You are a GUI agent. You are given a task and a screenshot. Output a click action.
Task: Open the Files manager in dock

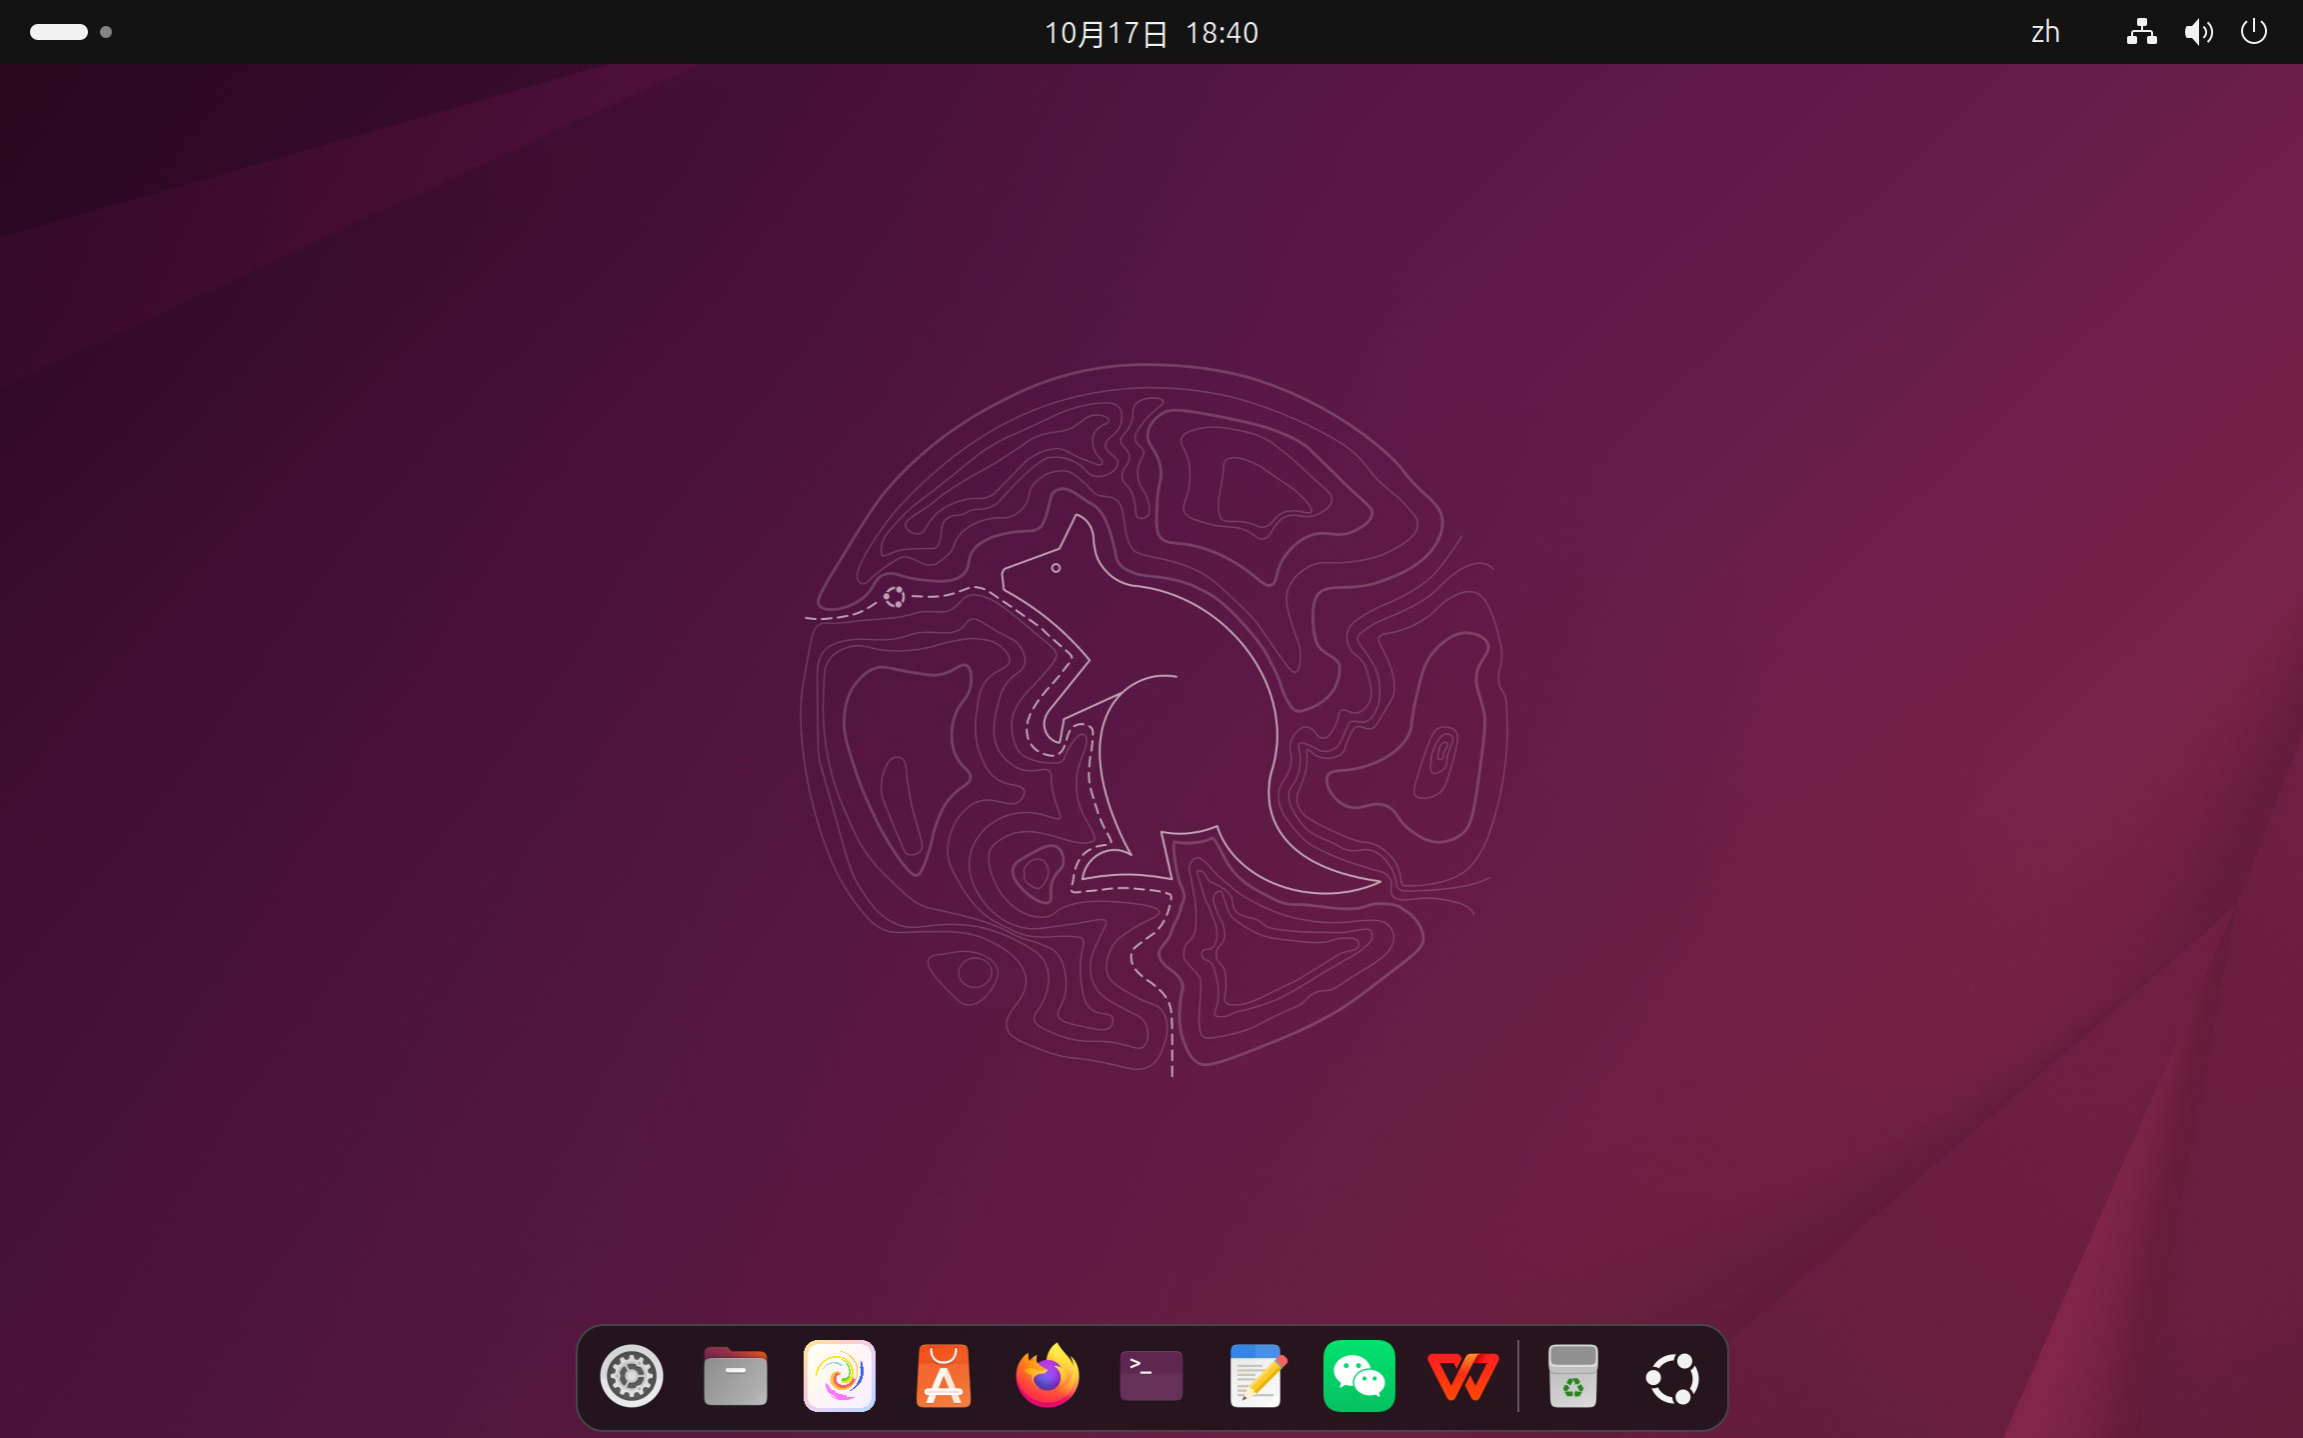point(735,1377)
